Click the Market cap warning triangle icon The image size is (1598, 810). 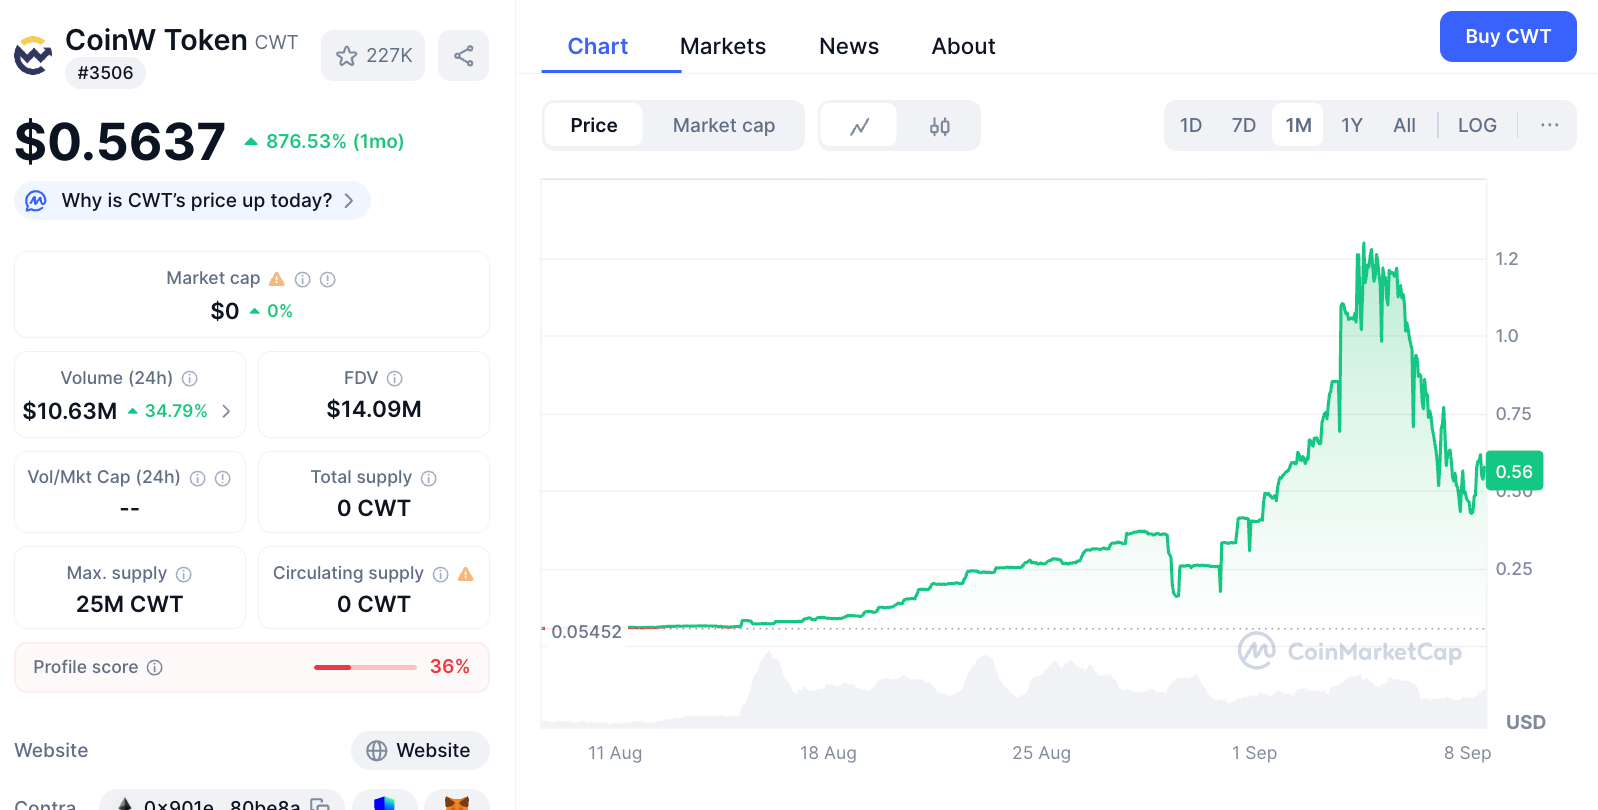click(x=277, y=279)
